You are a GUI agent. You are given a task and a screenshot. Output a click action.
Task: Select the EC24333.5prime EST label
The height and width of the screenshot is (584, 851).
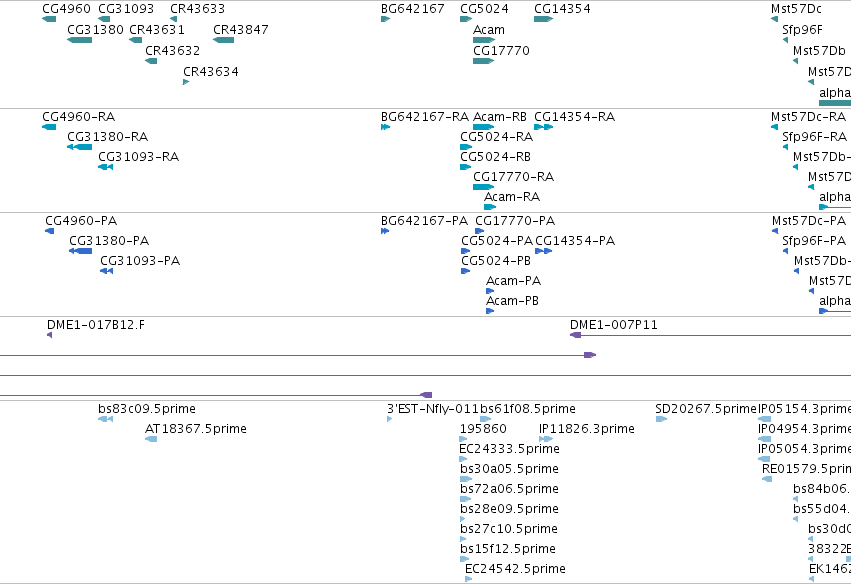(509, 449)
